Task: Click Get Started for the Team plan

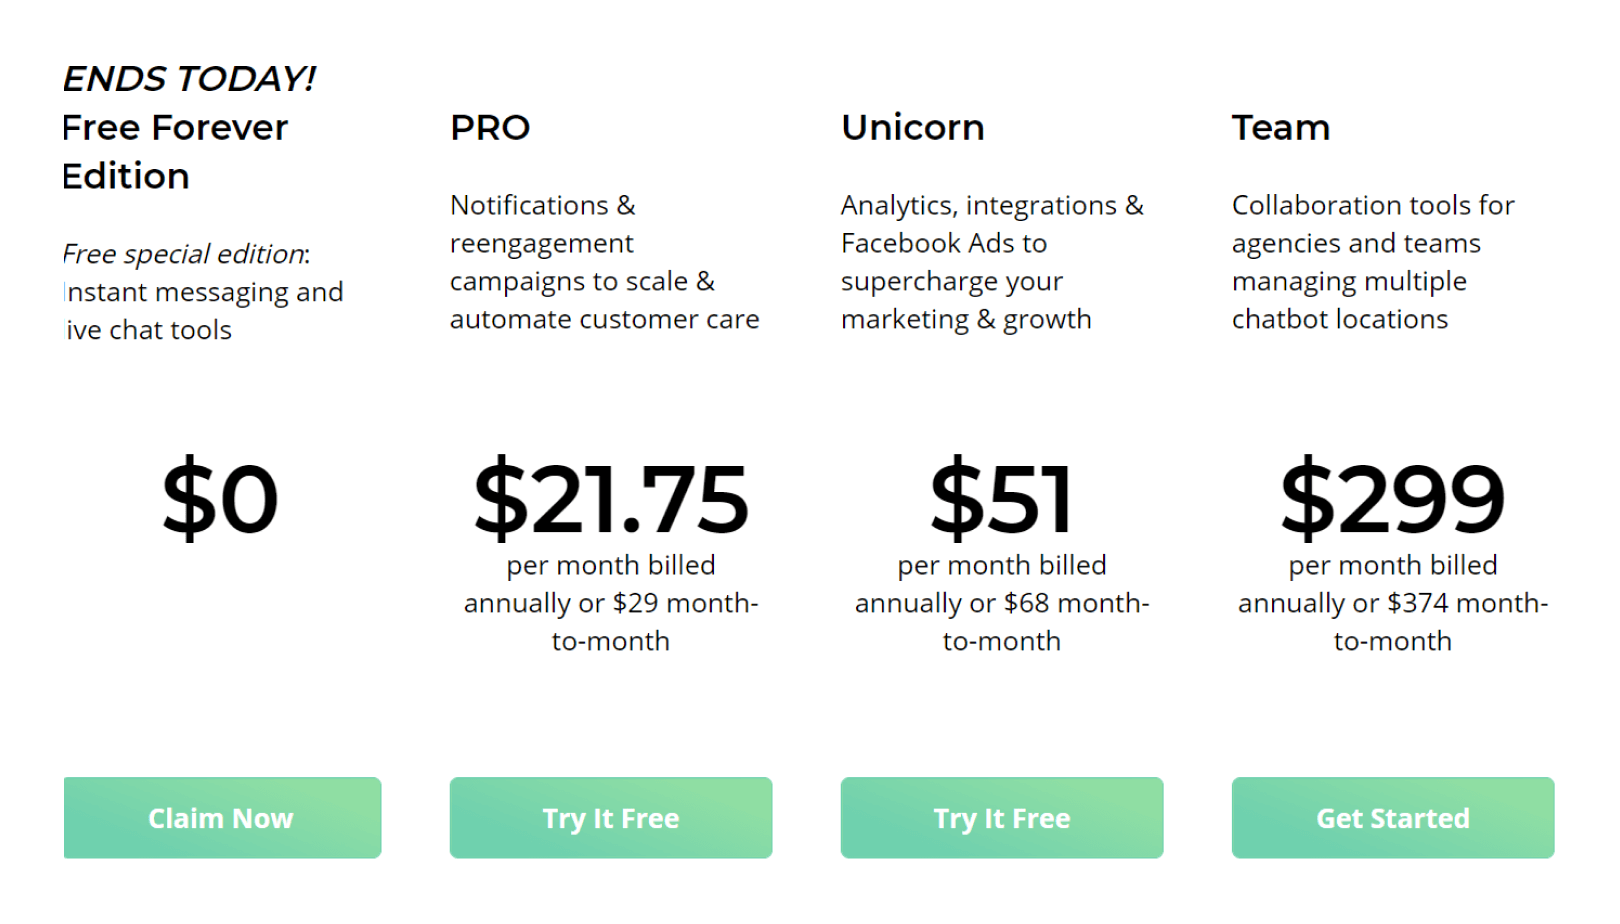Action: (1392, 818)
